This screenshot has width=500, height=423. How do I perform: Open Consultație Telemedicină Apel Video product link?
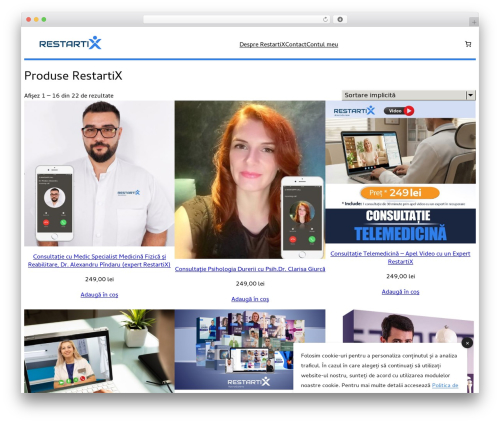(x=400, y=258)
